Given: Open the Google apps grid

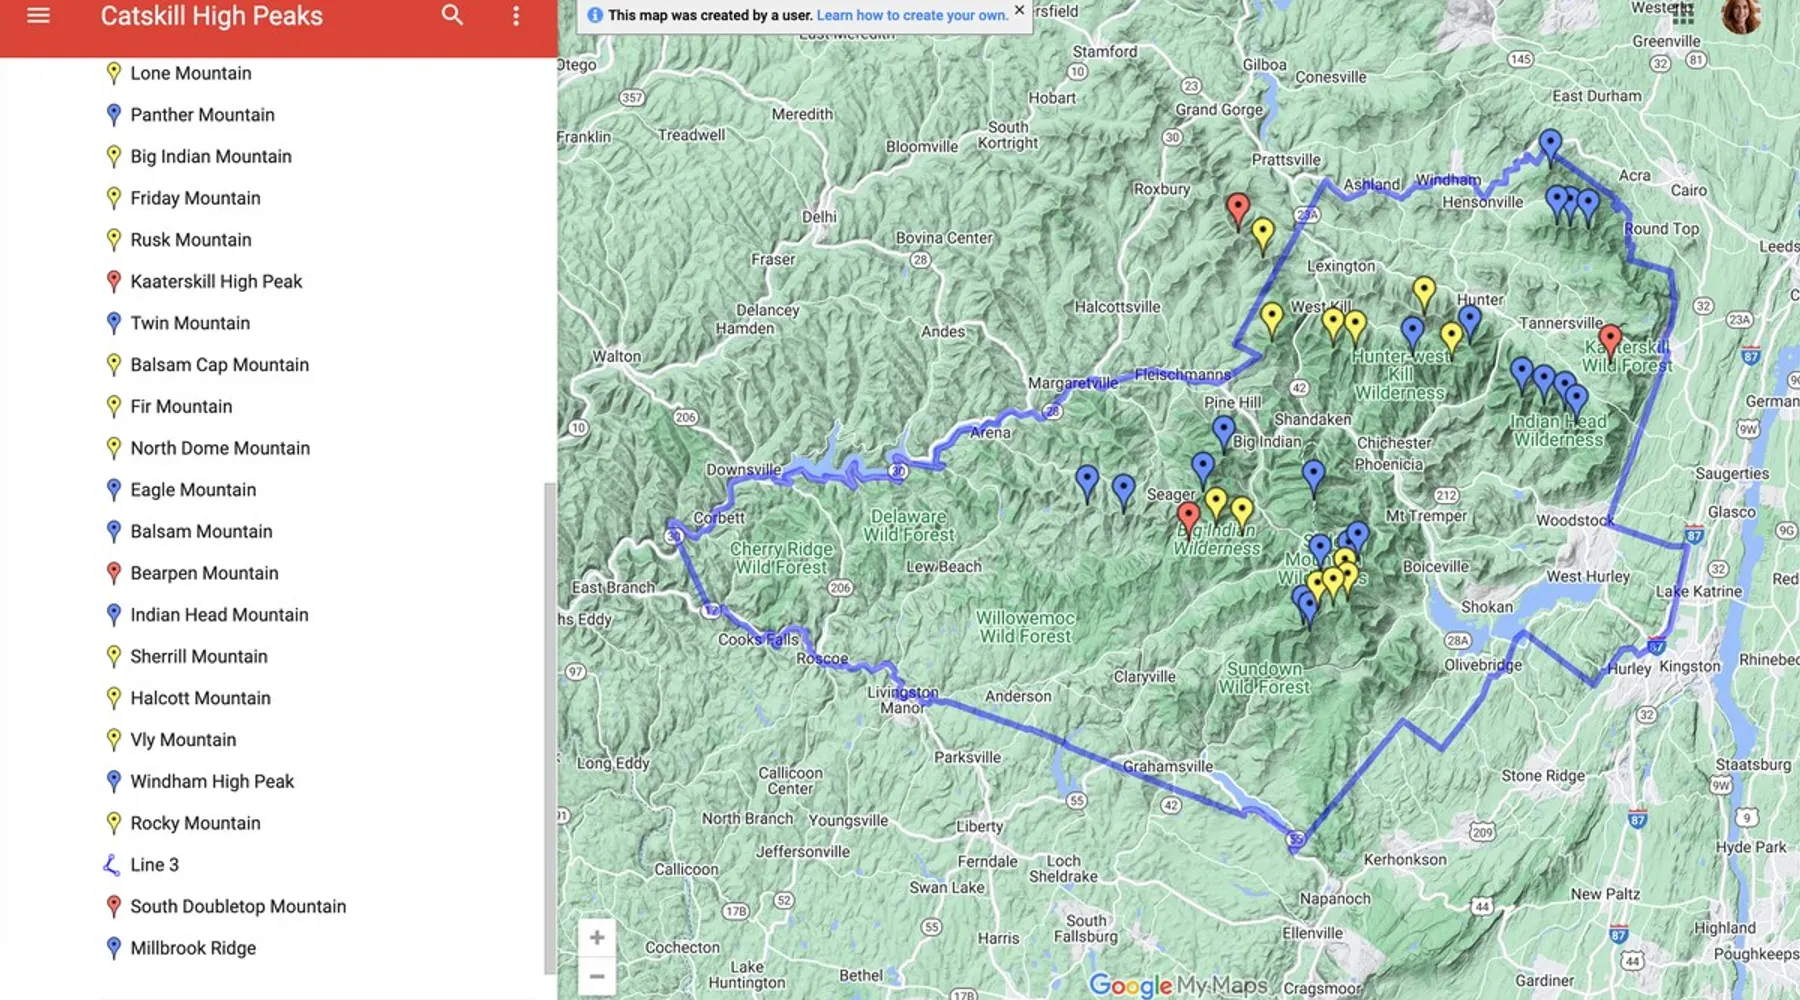Looking at the screenshot, I should [1683, 14].
